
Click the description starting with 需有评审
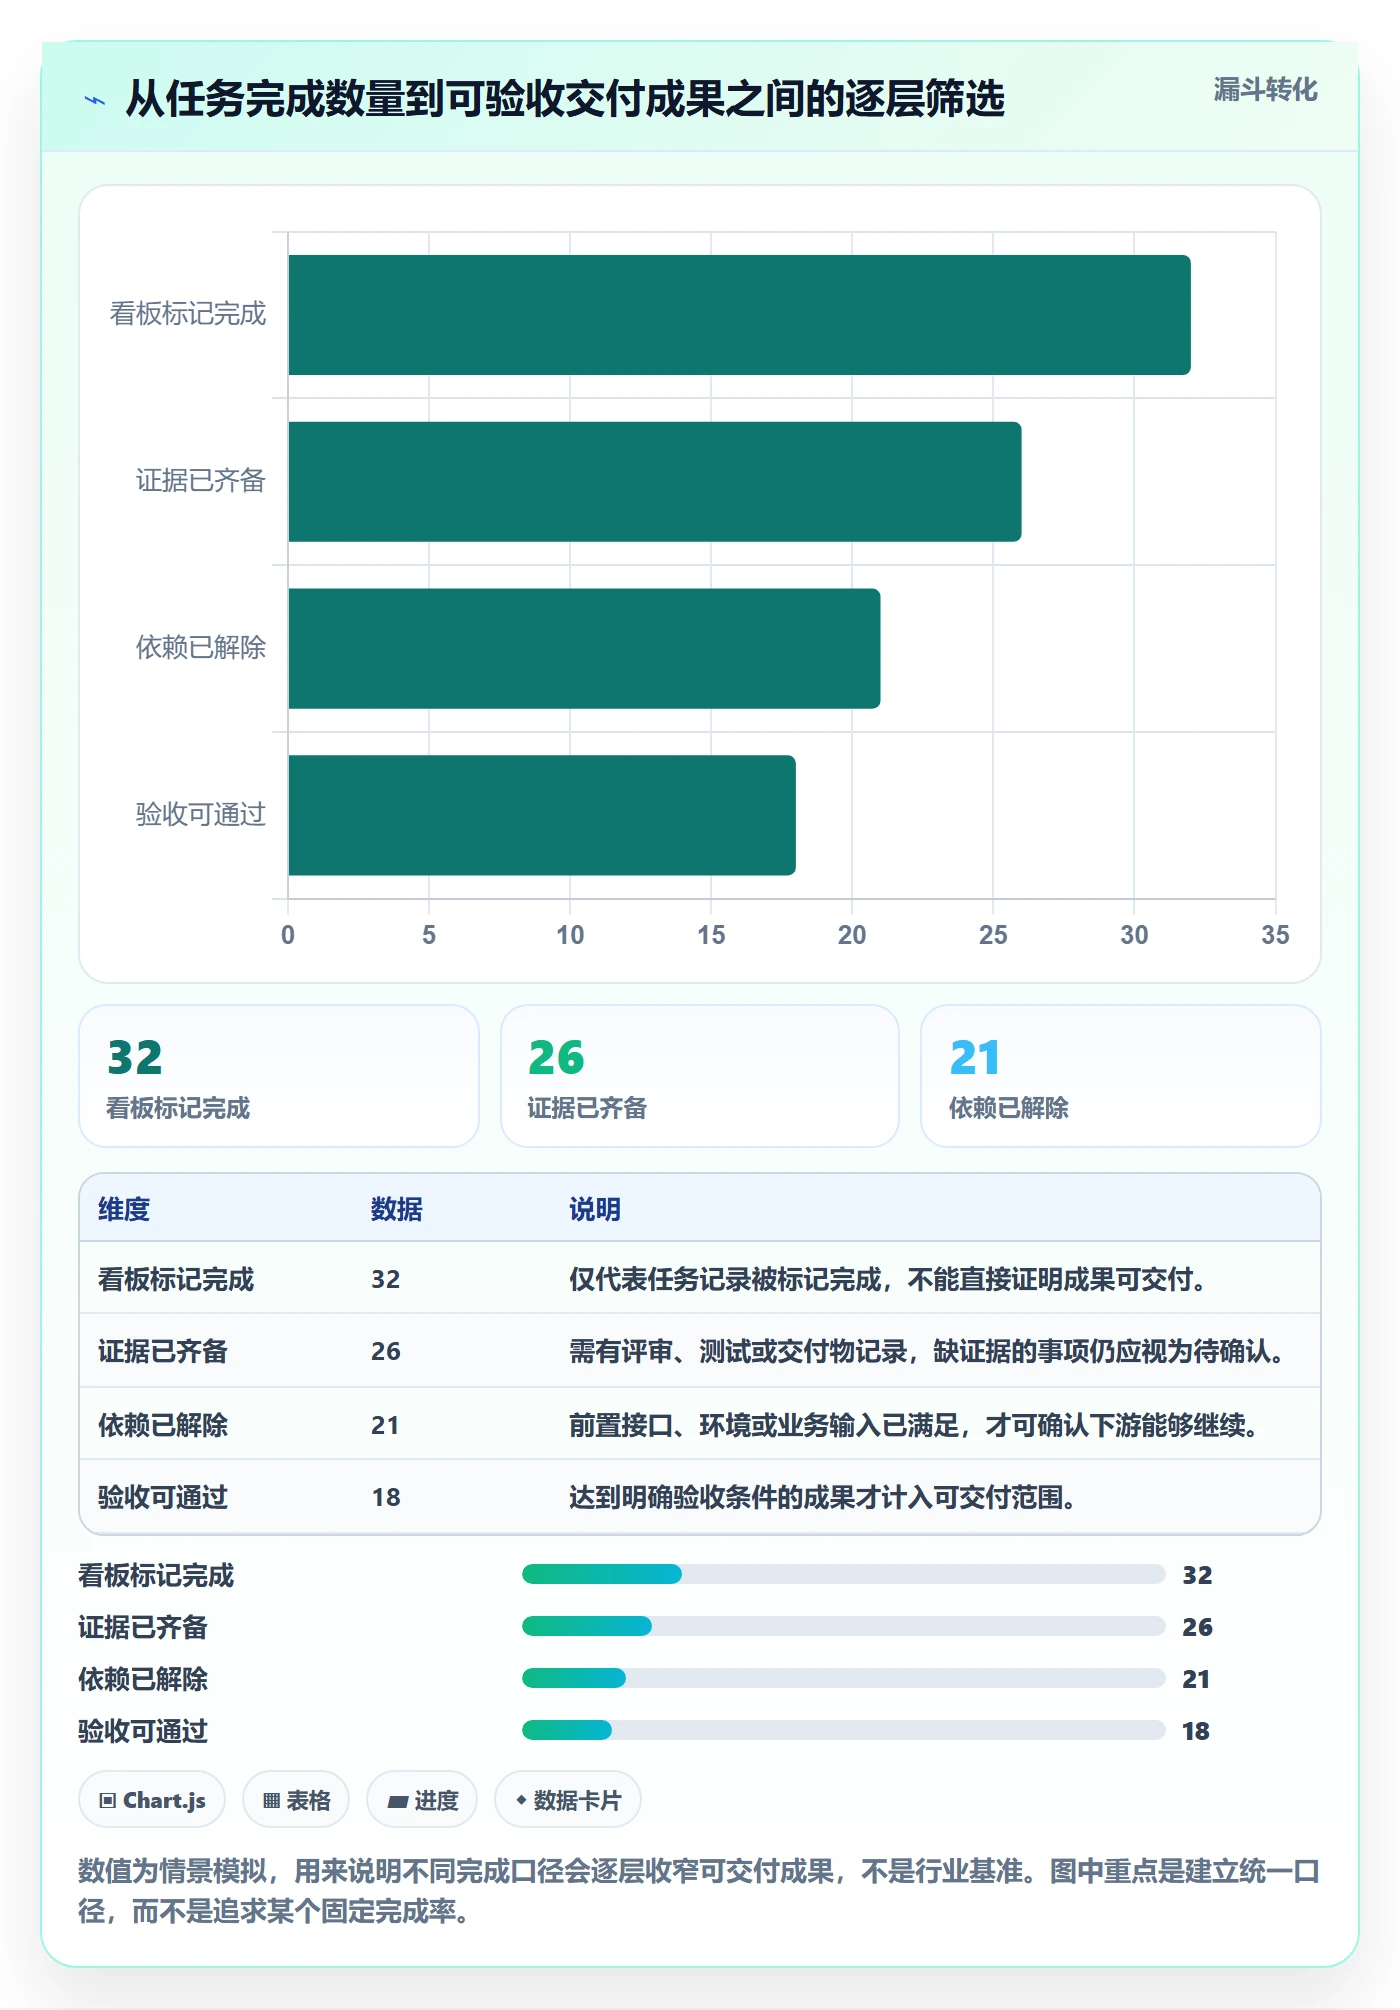tap(927, 1351)
